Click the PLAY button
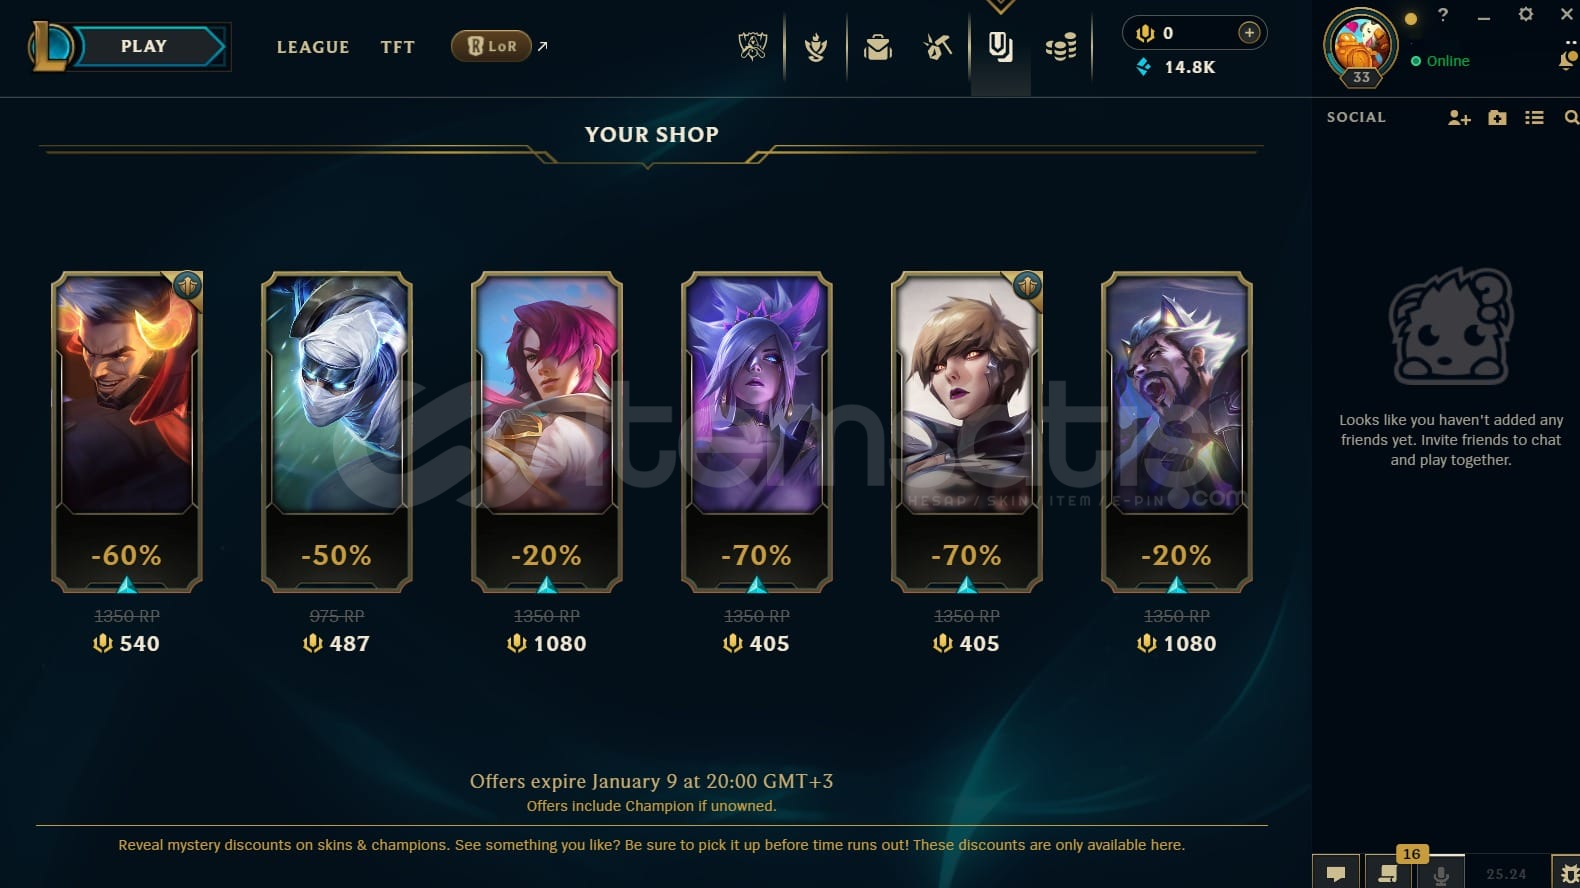 144,46
